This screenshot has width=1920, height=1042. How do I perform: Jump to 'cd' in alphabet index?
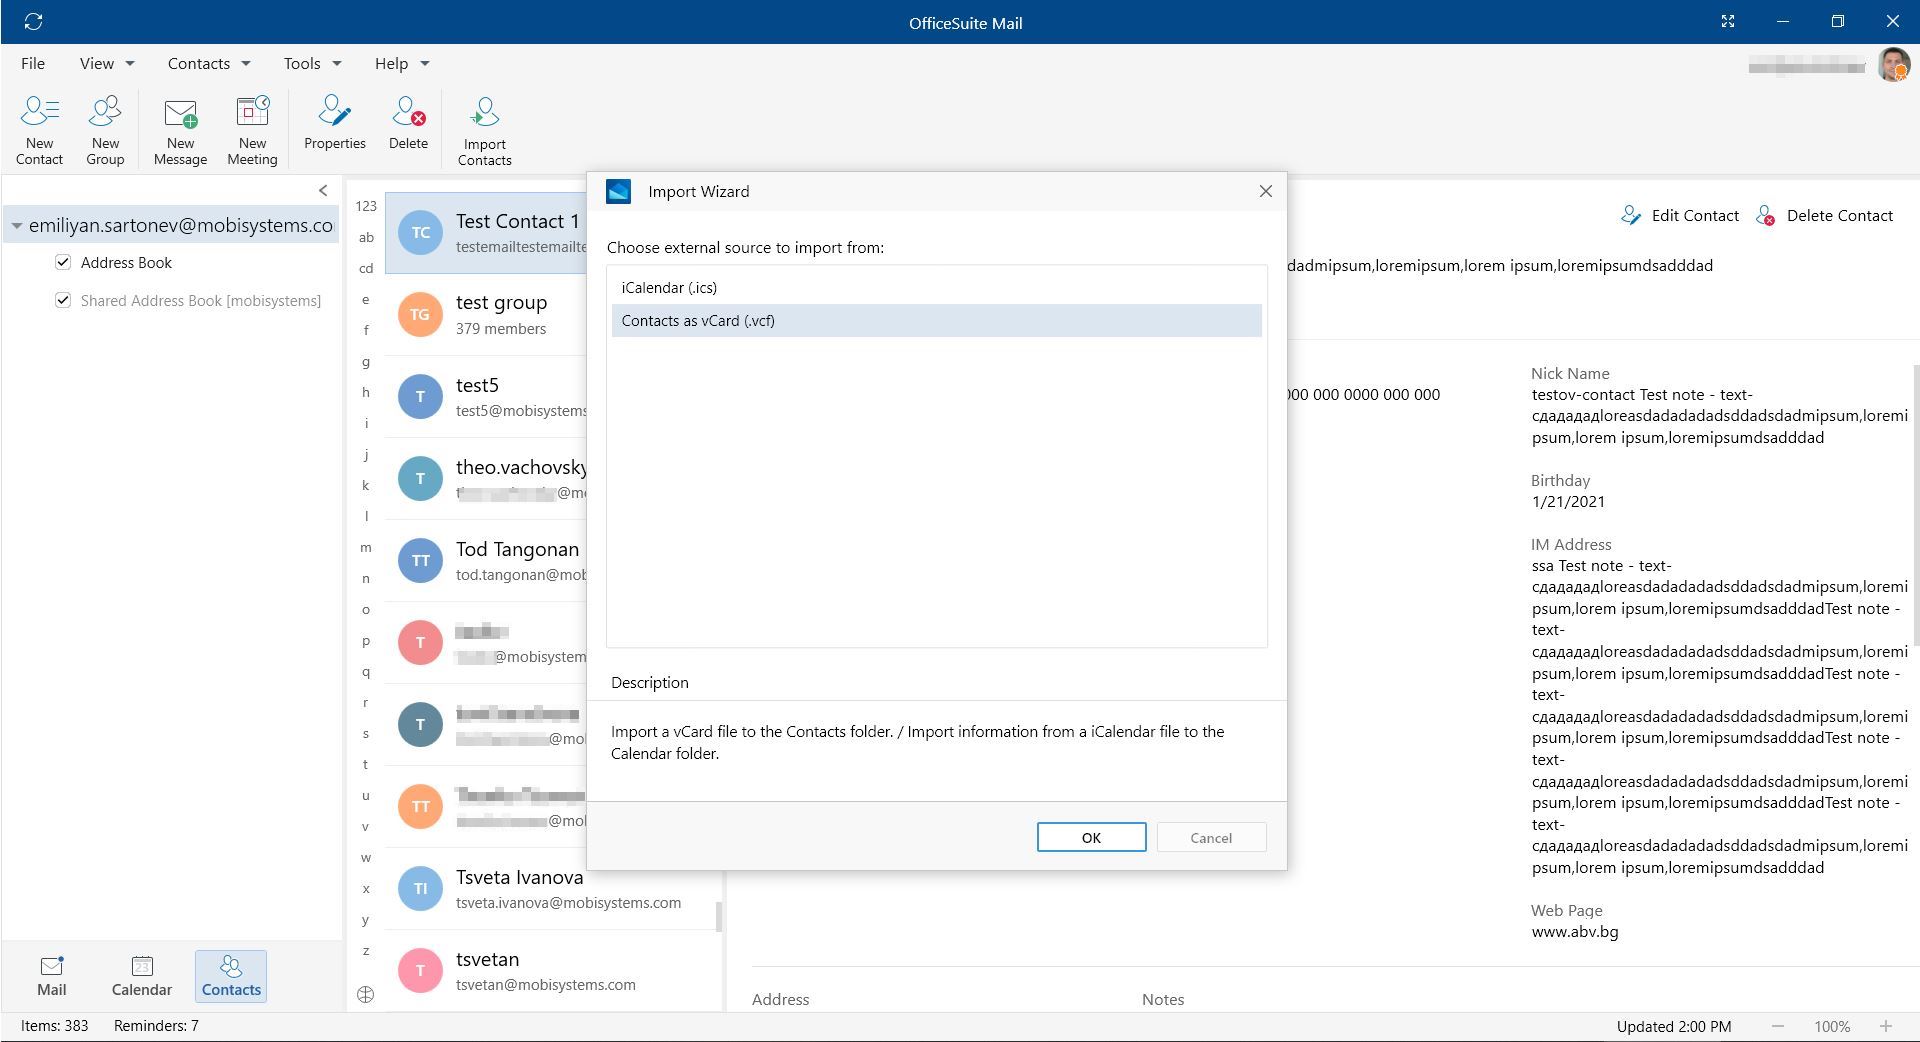366,268
